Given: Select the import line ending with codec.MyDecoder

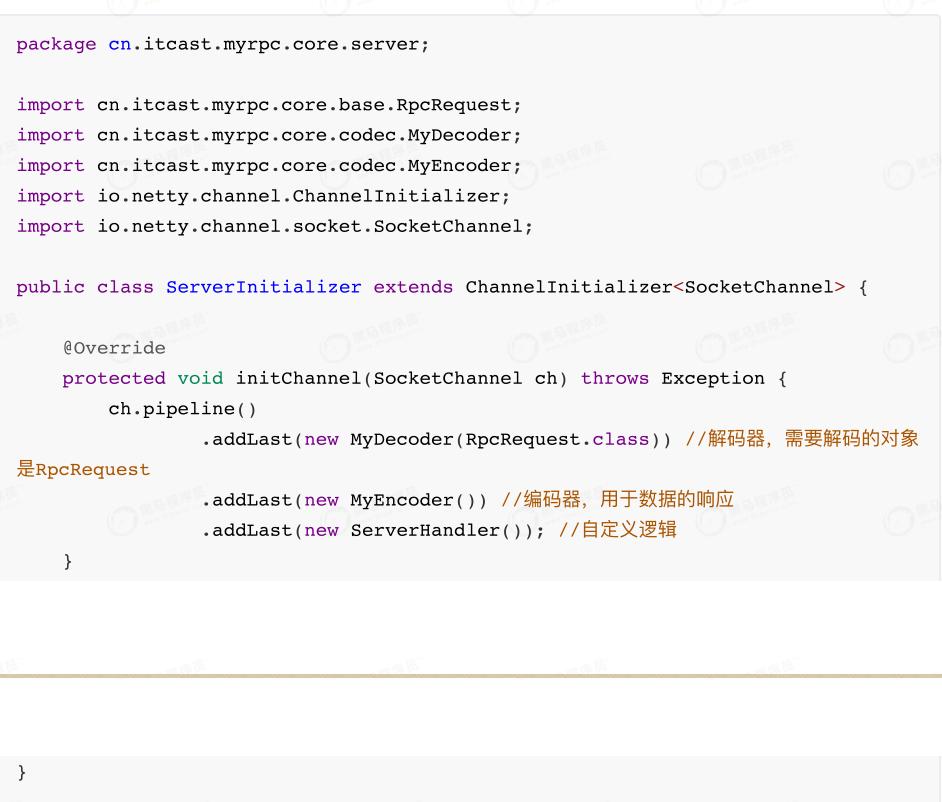Looking at the screenshot, I should click(x=269, y=135).
